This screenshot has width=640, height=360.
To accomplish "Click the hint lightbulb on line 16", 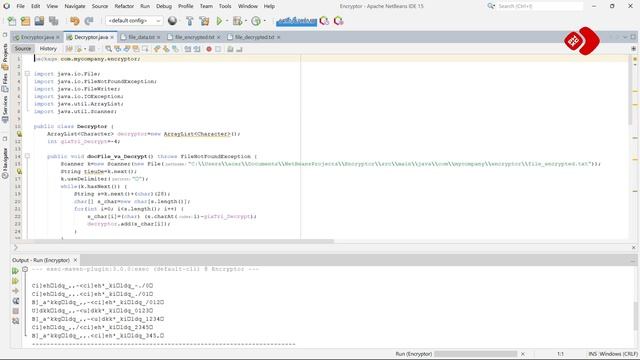I will pos(19,171).
